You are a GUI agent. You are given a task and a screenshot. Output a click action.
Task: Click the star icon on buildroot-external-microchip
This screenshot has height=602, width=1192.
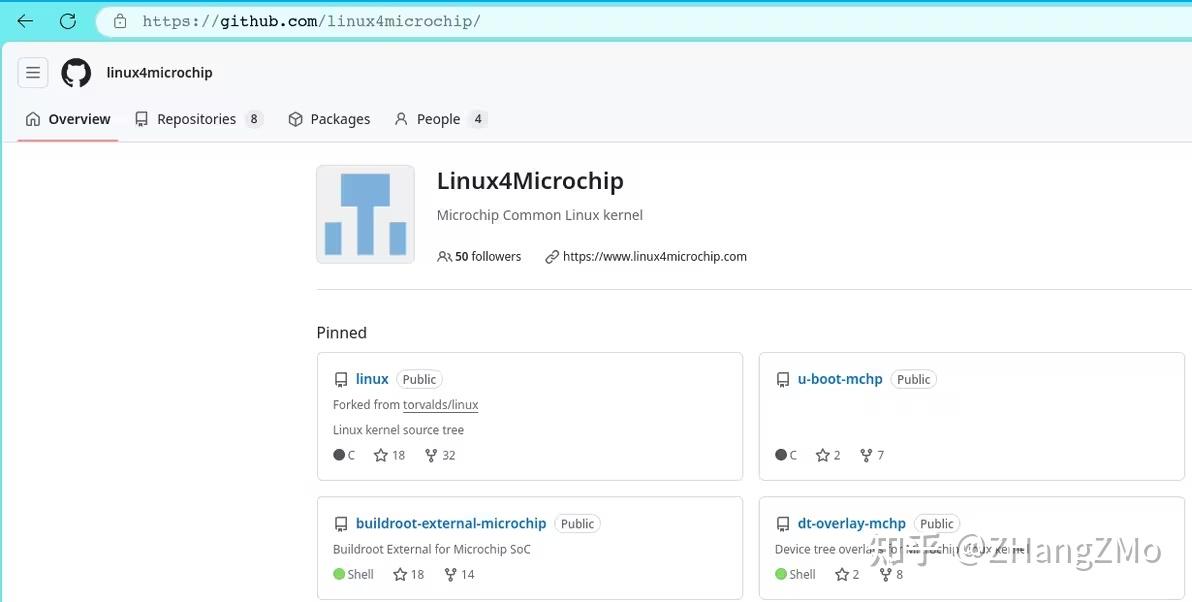point(399,573)
